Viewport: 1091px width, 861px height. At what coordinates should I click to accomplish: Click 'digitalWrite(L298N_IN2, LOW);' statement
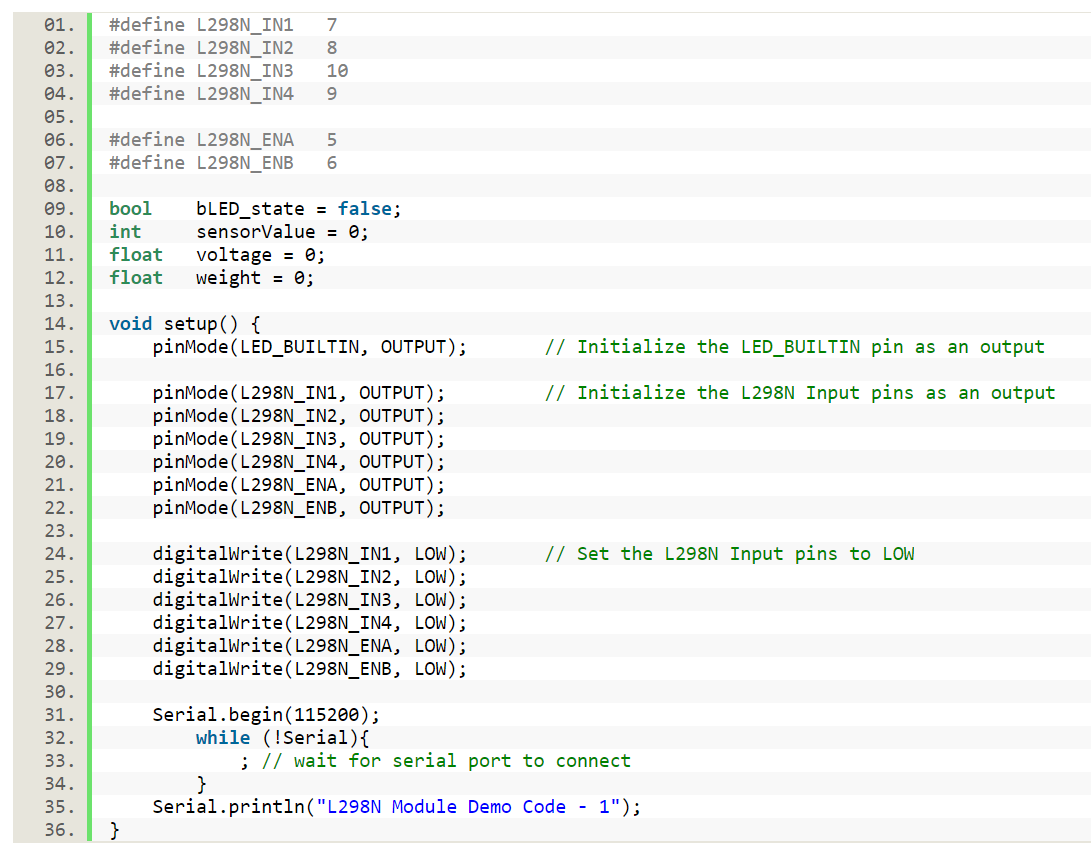[310, 576]
